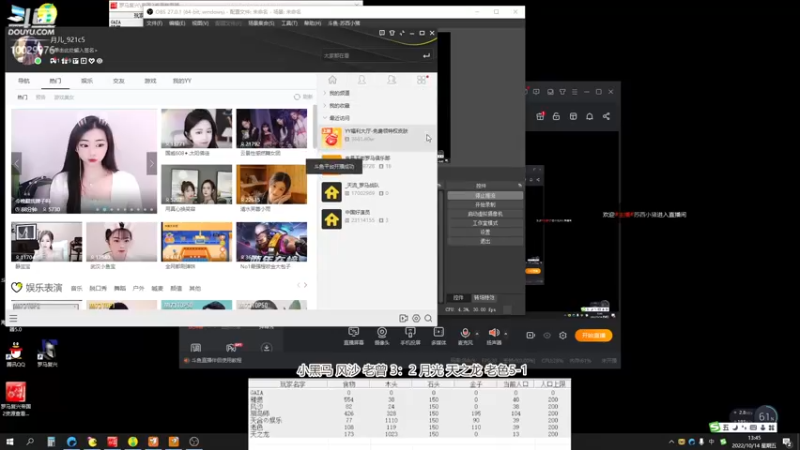This screenshot has height=450, width=800.
Task: Open OBS 工具(T) menu
Action: (x=289, y=23)
